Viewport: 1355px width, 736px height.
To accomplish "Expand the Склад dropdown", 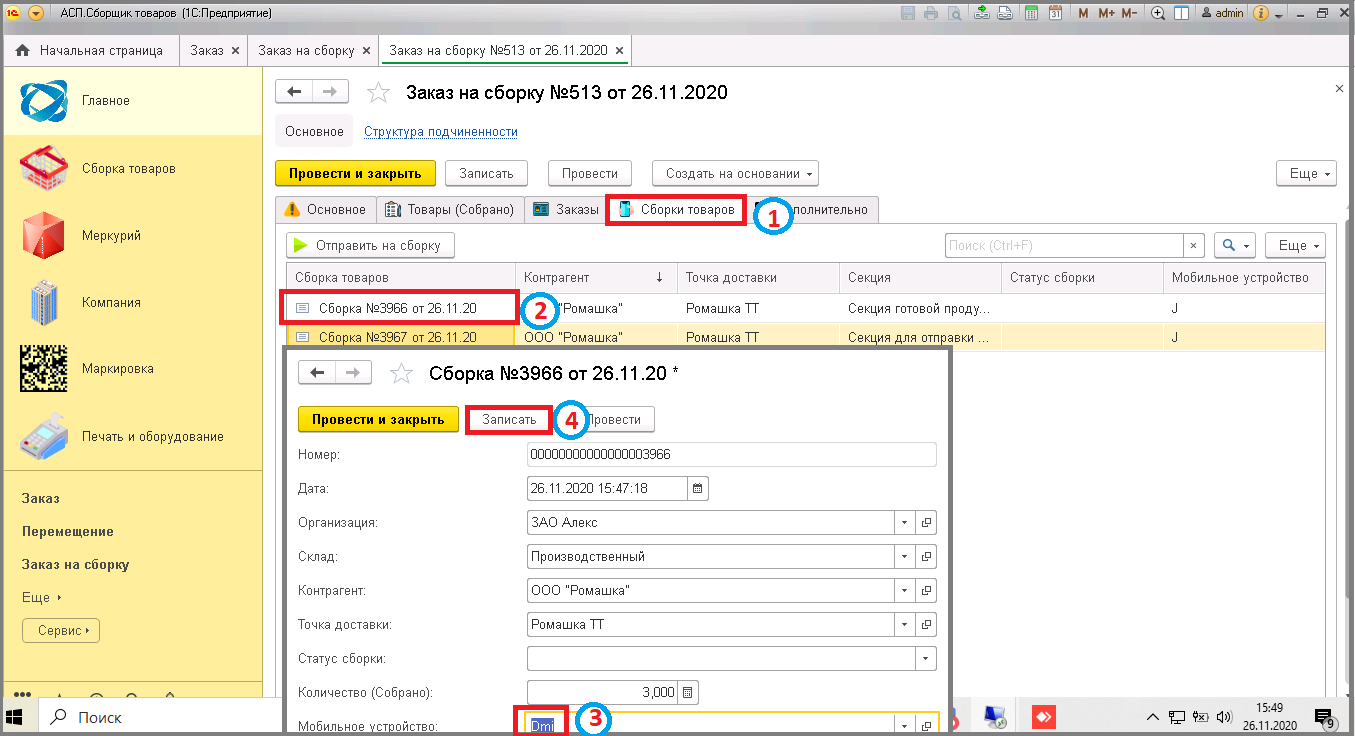I will pyautogui.click(x=905, y=557).
